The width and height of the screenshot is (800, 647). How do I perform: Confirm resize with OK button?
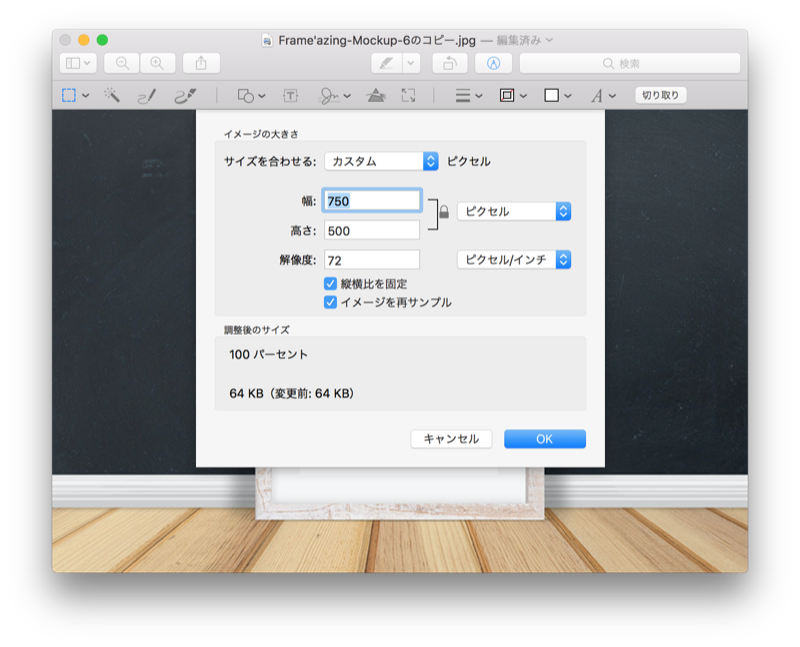(x=544, y=439)
